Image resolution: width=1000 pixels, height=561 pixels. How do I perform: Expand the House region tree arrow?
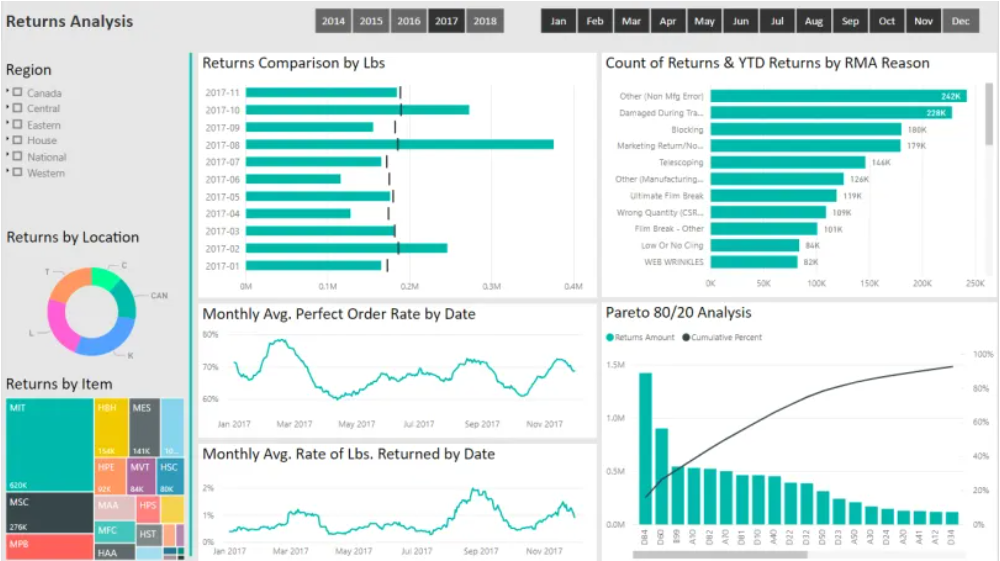8,140
